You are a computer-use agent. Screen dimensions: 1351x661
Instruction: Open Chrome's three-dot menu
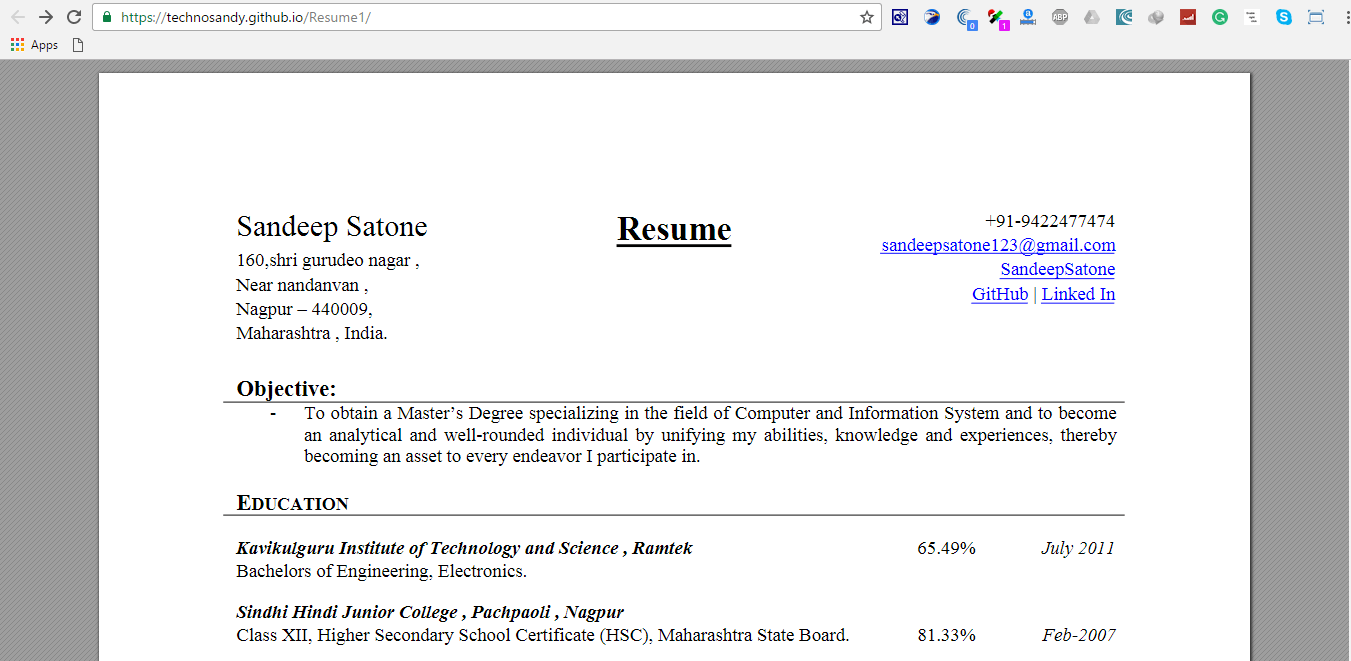pos(1345,17)
